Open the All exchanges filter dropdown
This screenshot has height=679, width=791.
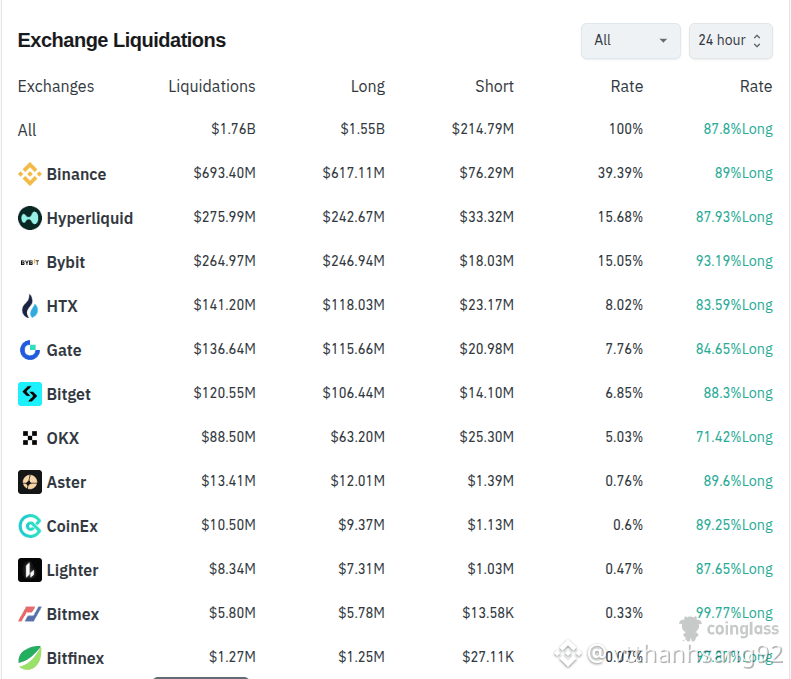pyautogui.click(x=631, y=40)
